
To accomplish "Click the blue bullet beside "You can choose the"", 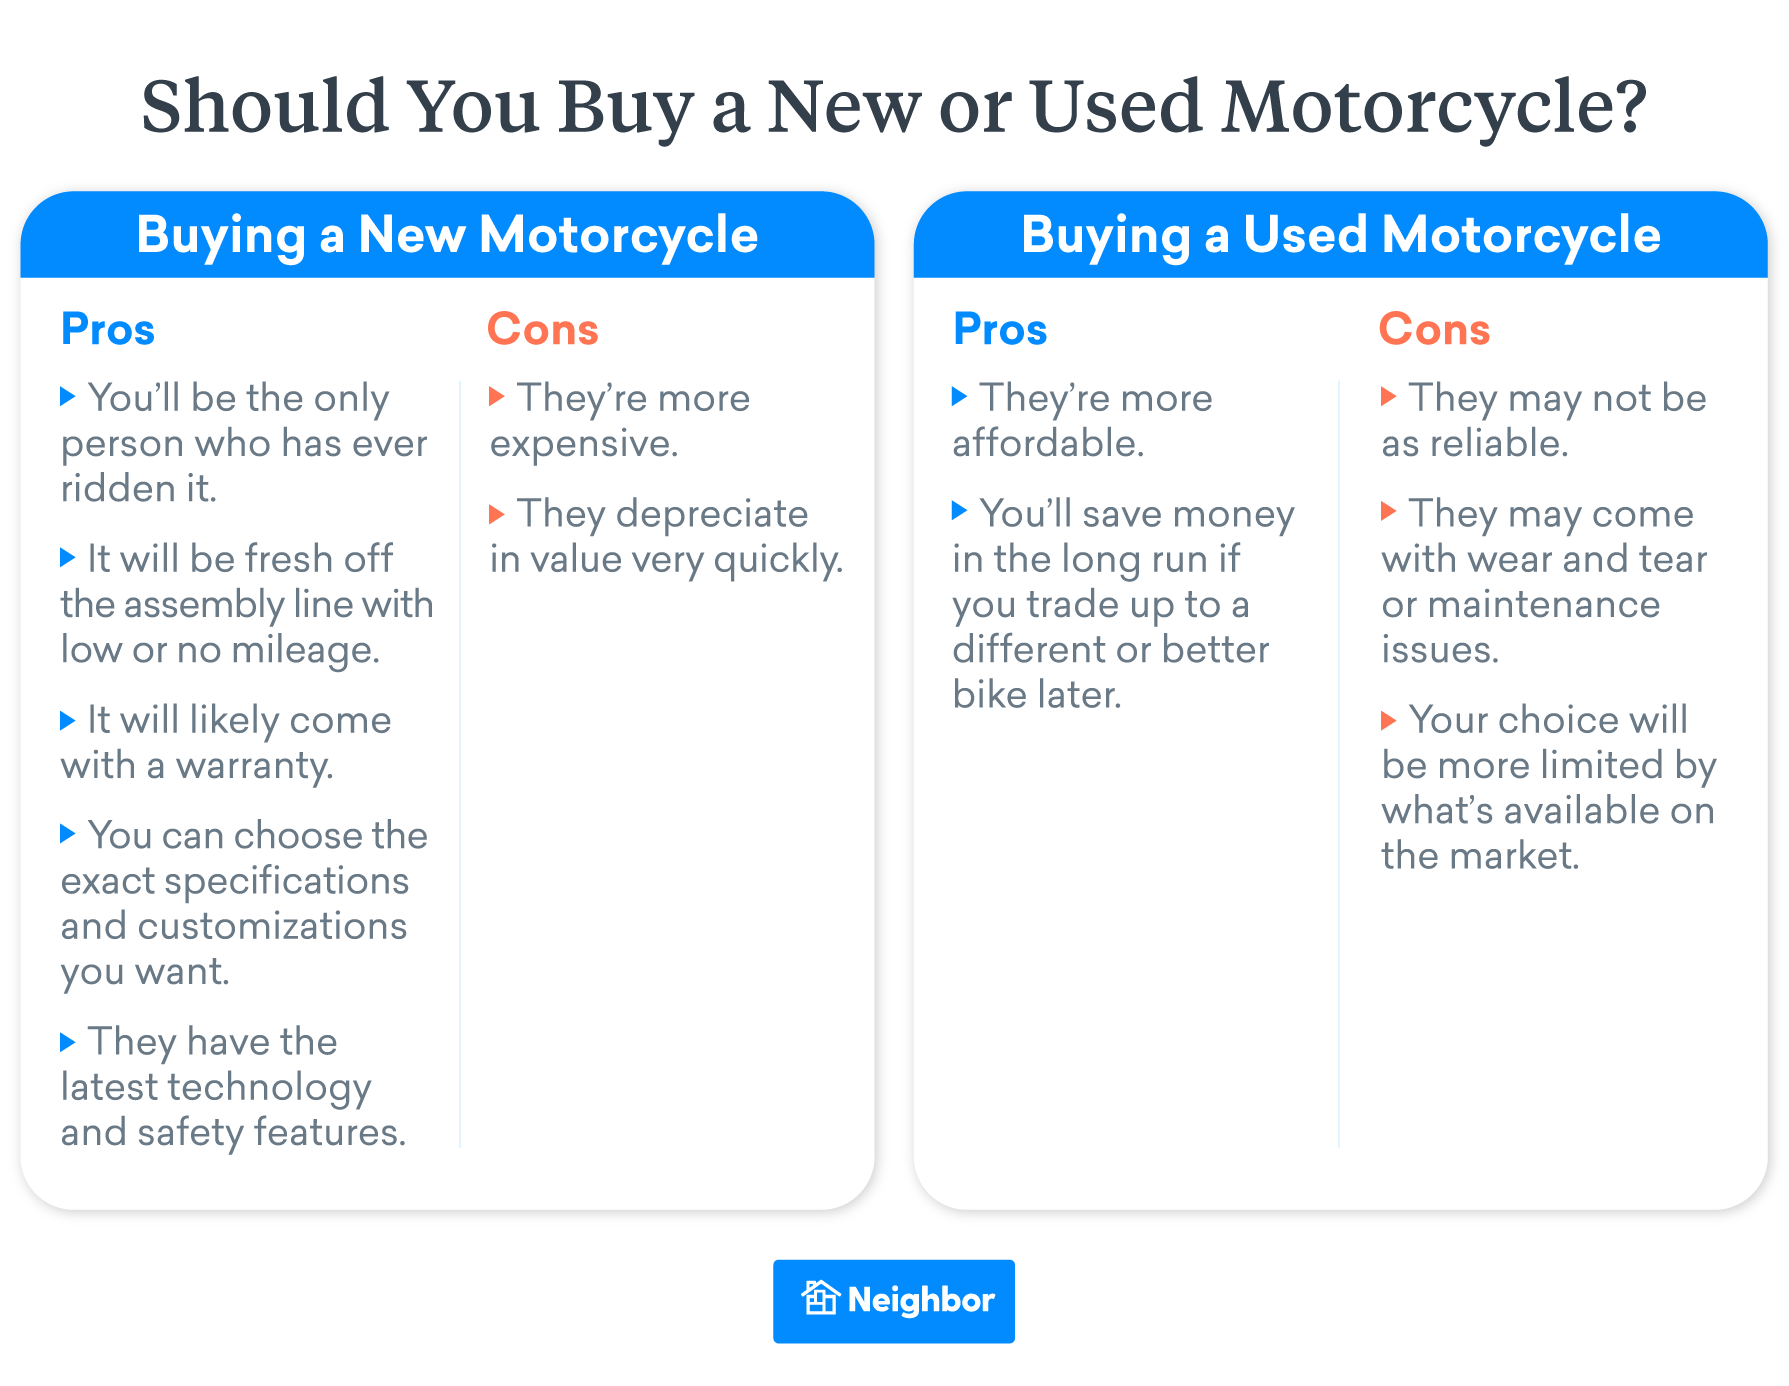I will coord(68,833).
